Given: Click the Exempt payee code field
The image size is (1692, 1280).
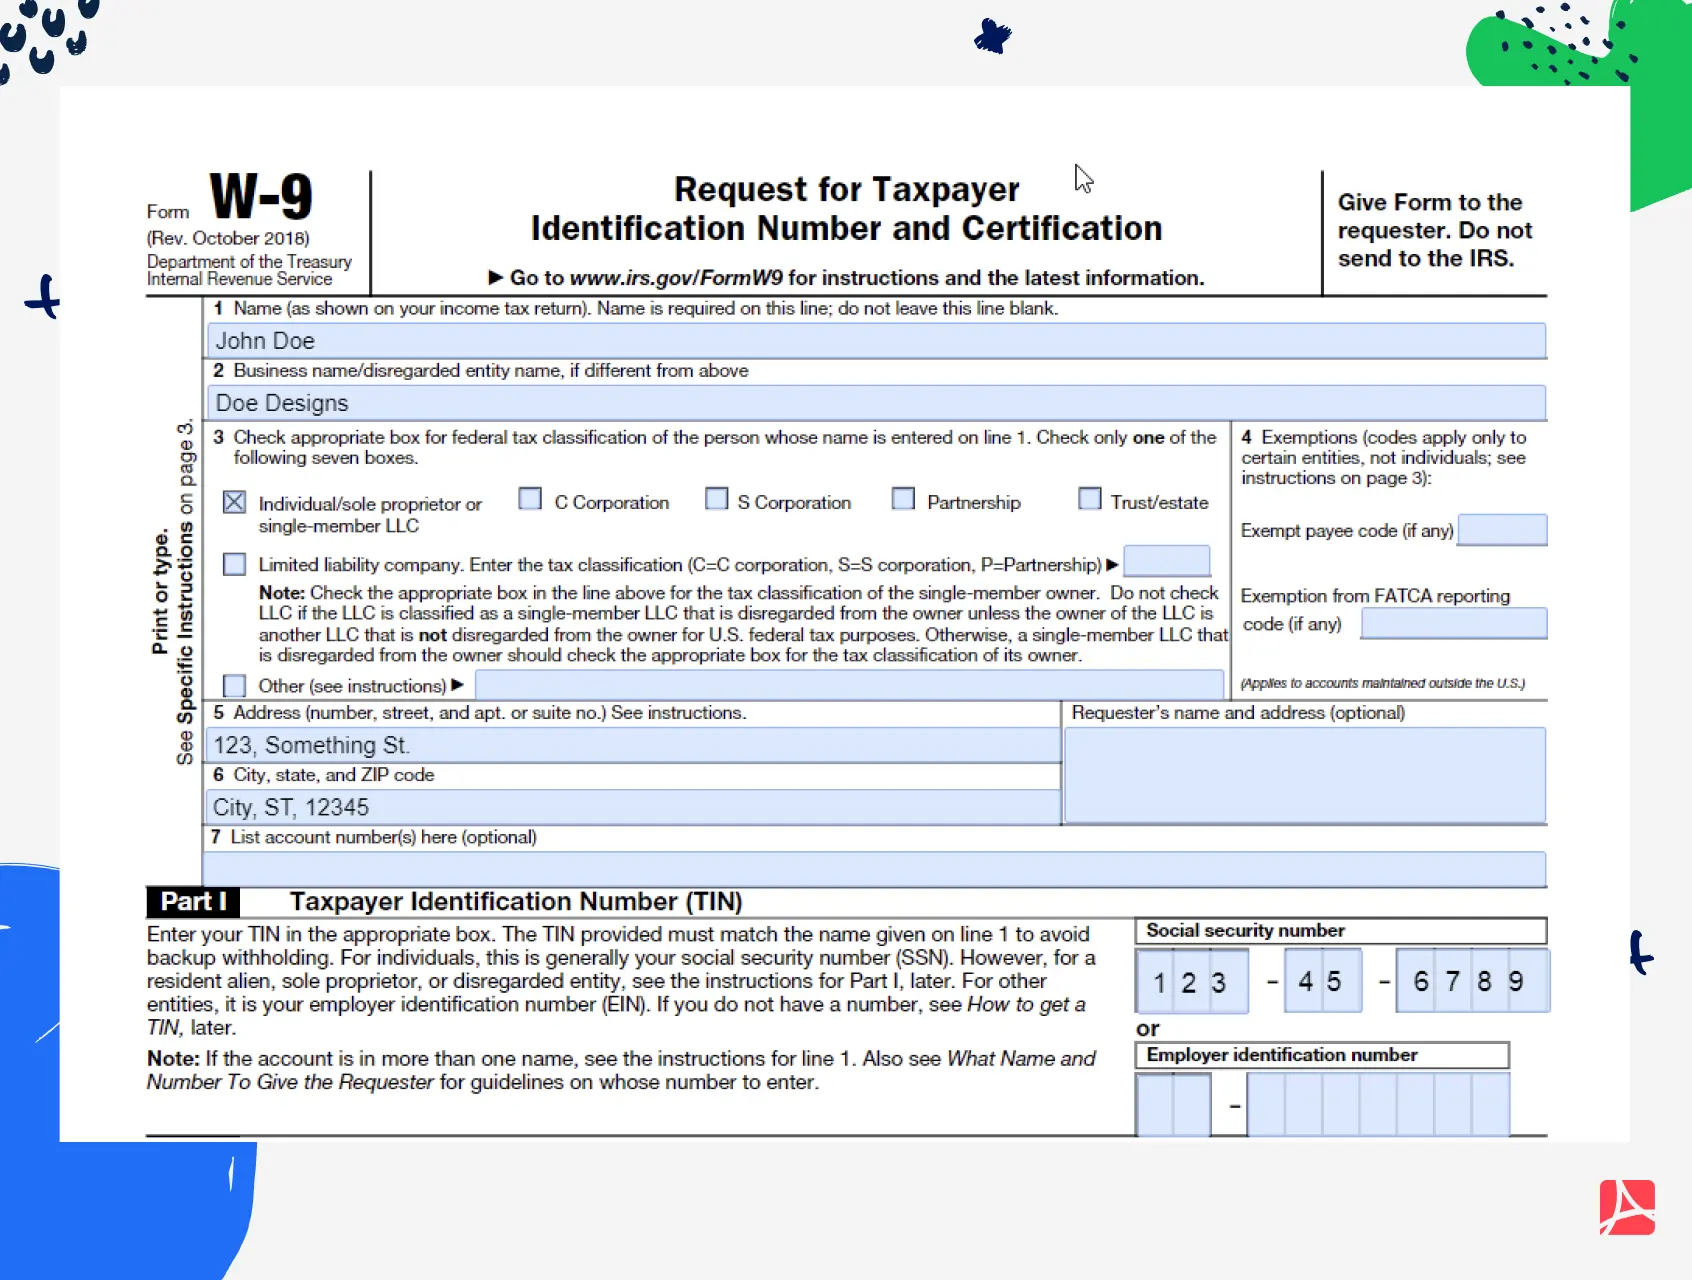Looking at the screenshot, I should pos(1503,530).
